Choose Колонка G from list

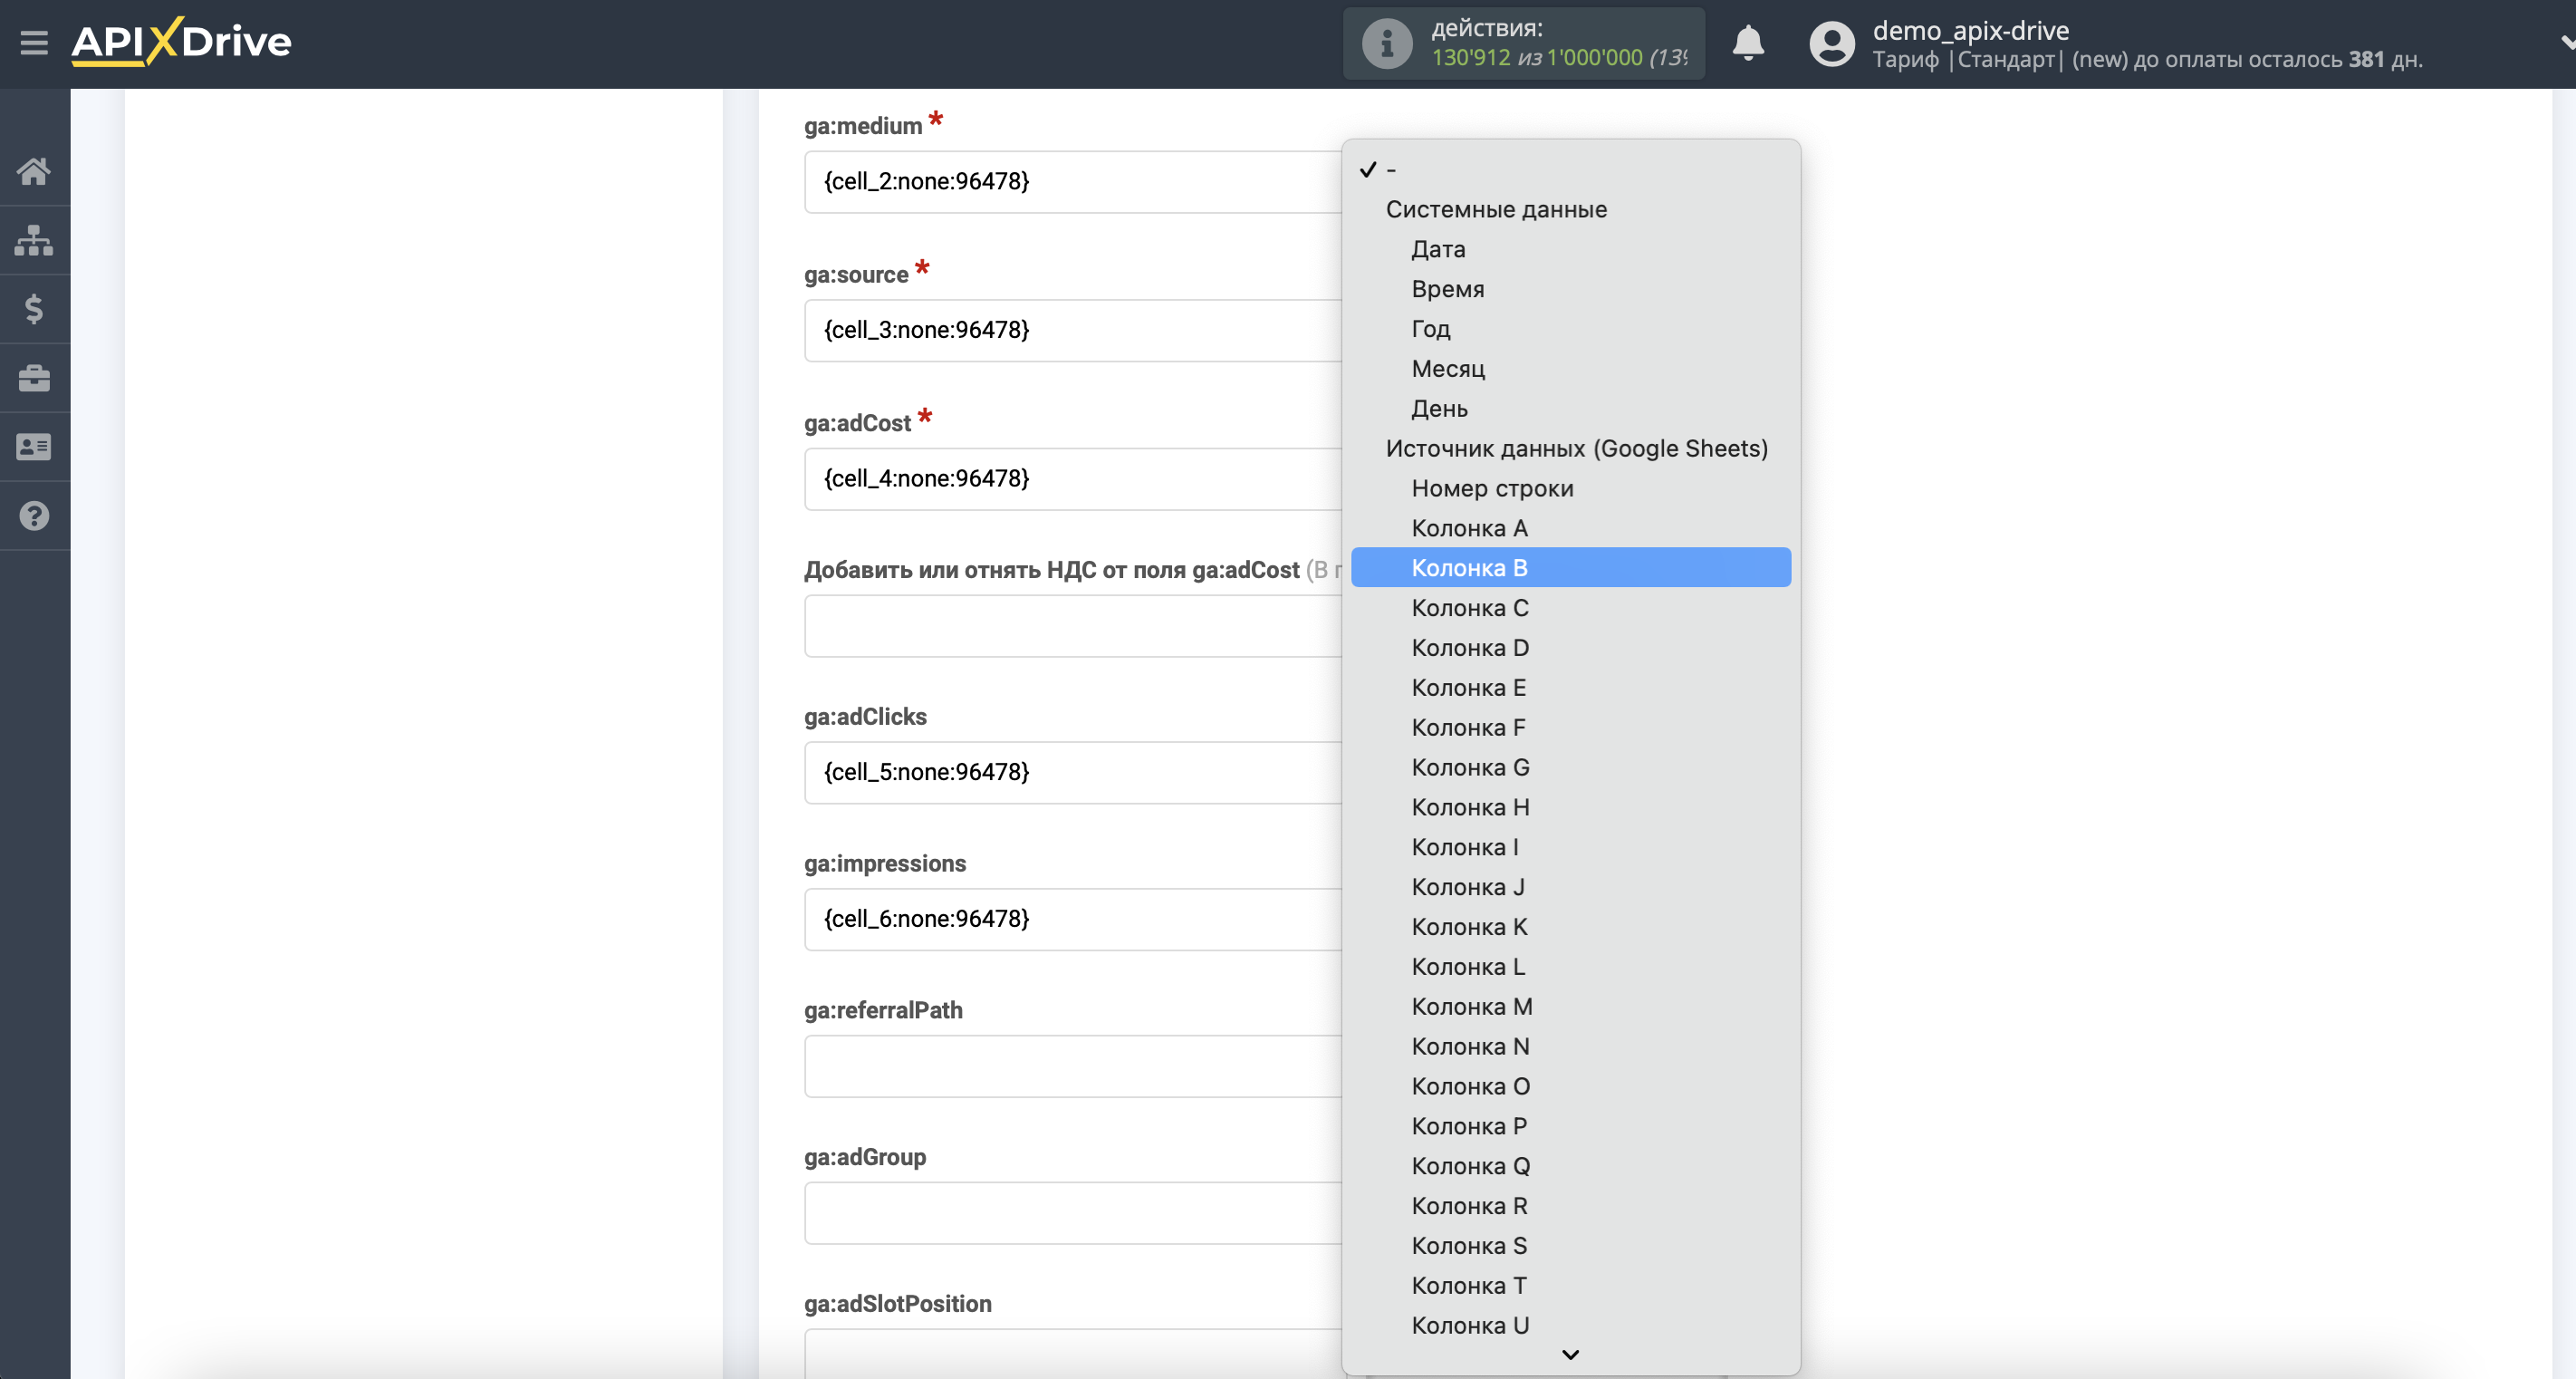pos(1570,768)
